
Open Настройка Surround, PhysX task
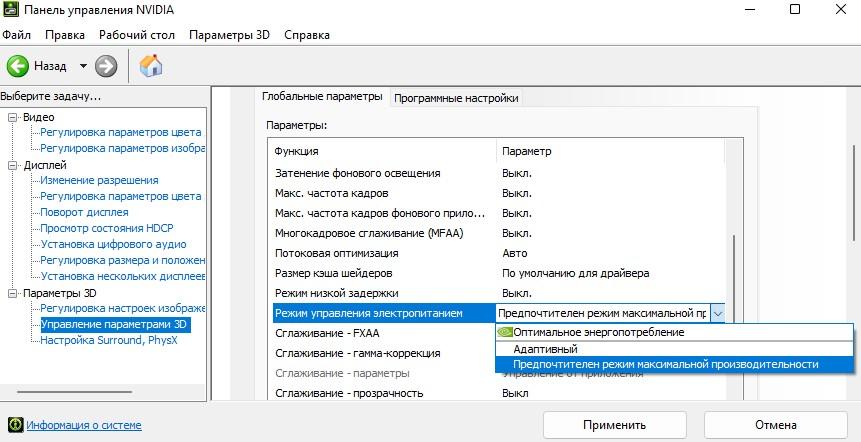[109, 340]
